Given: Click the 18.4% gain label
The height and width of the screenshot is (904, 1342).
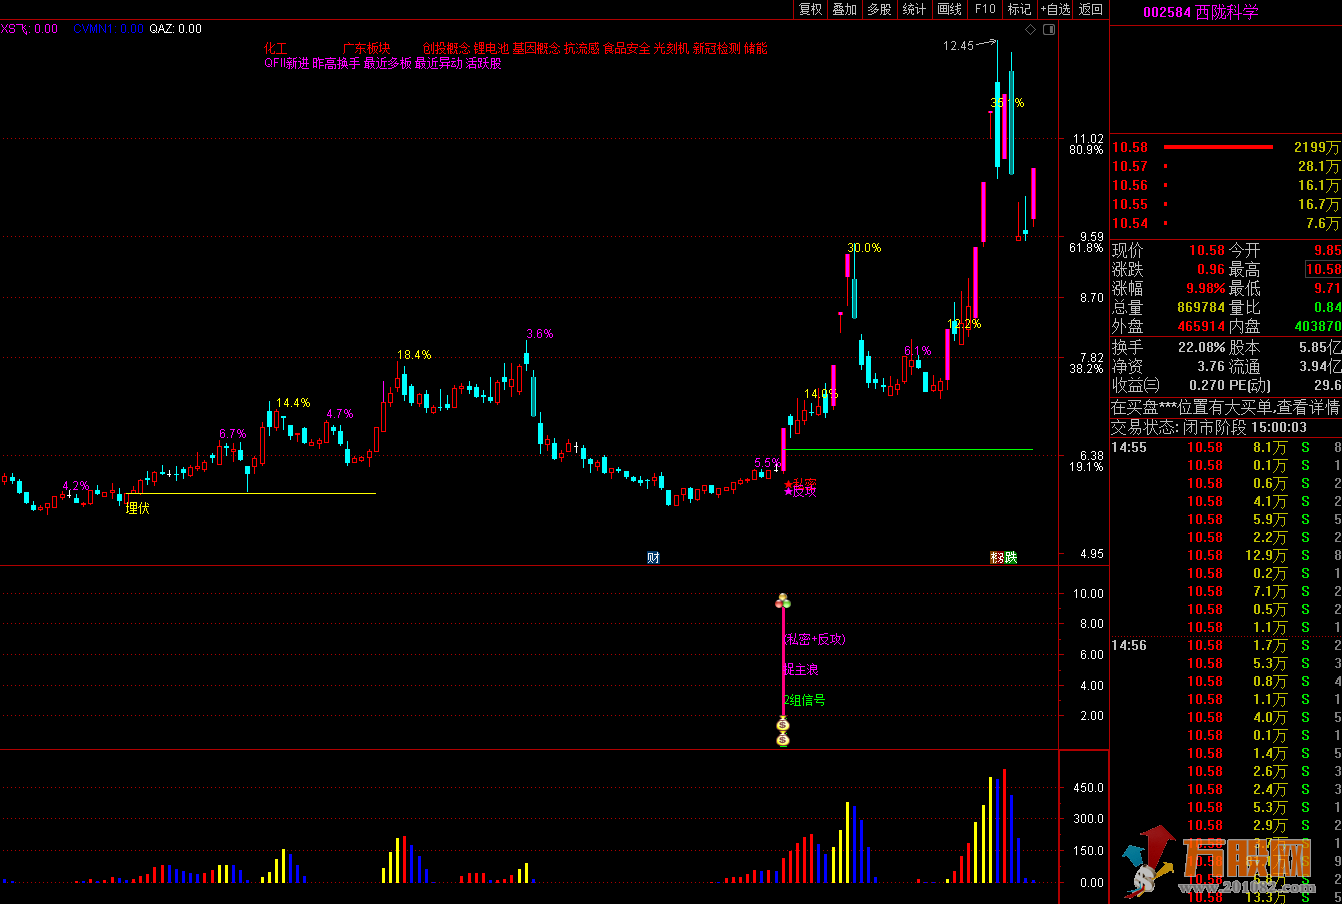Looking at the screenshot, I should [414, 354].
